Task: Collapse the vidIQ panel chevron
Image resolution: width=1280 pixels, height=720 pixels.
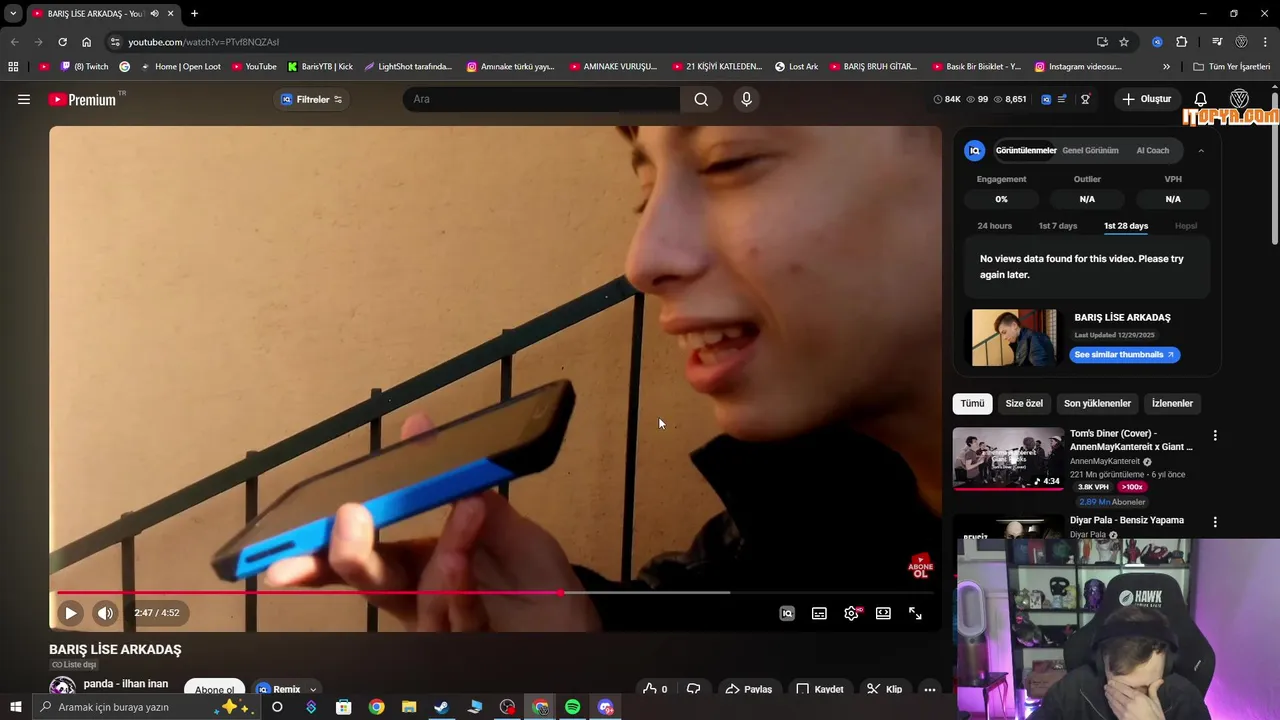Action: [x=1201, y=151]
